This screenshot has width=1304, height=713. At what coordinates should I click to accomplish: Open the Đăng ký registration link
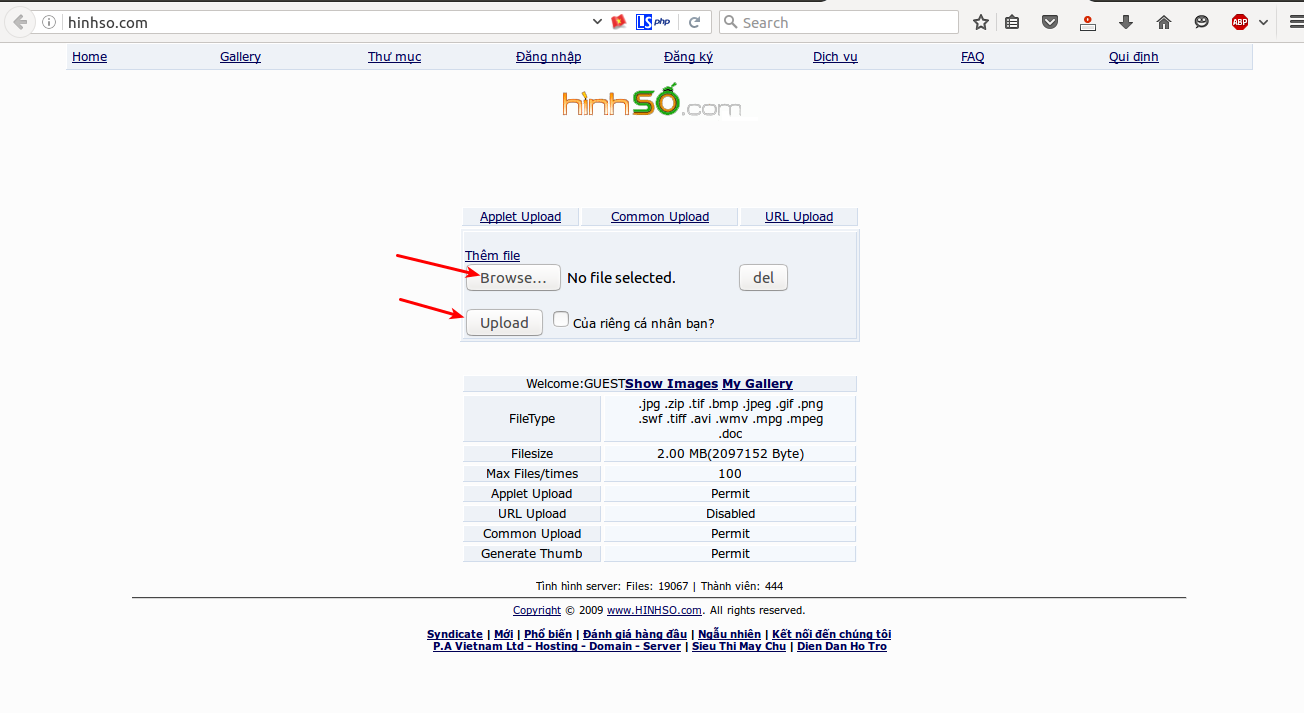(688, 57)
